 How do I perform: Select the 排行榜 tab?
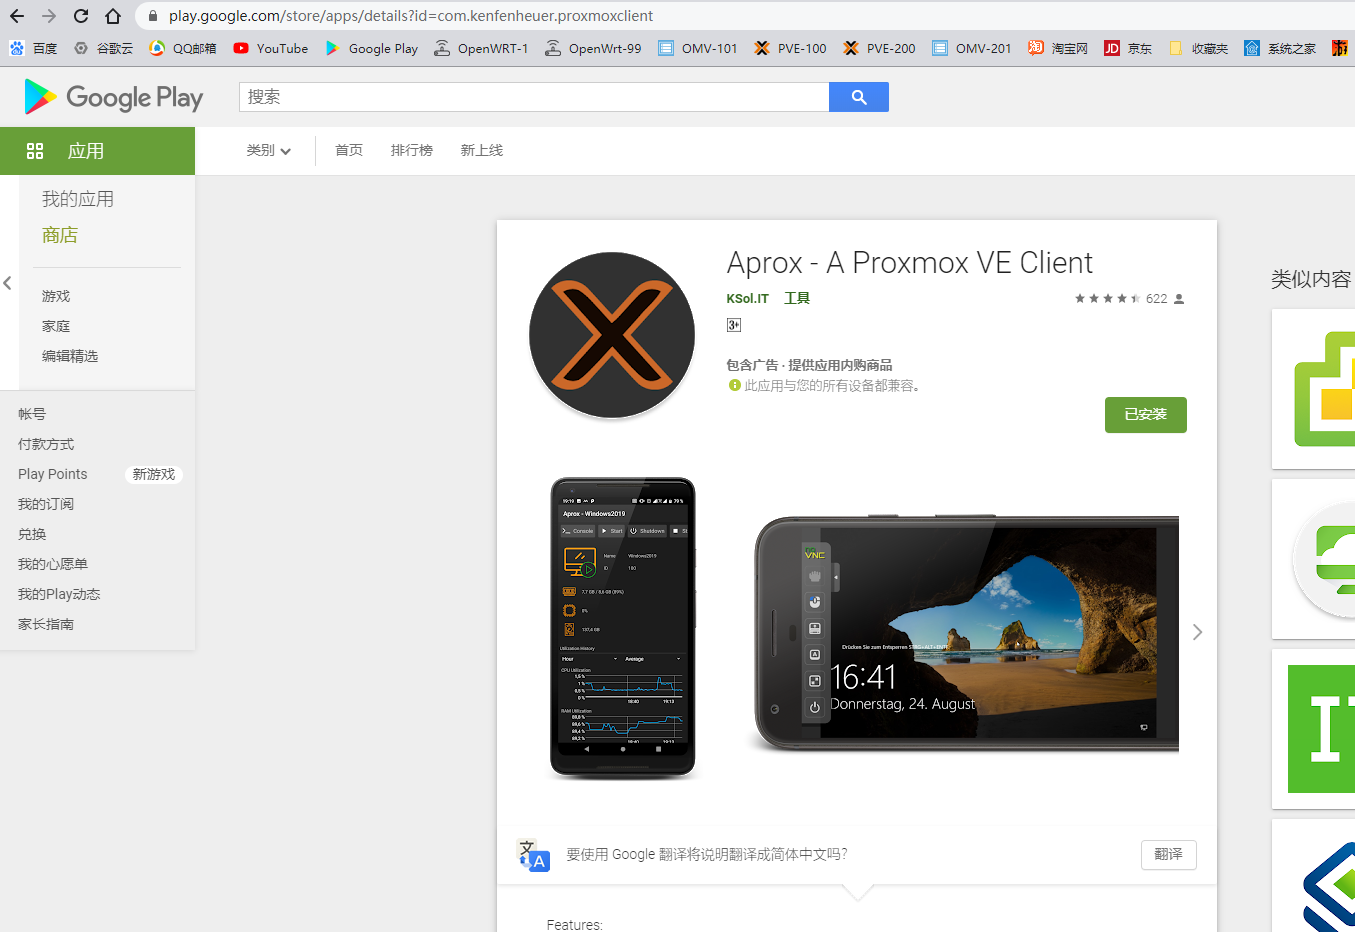coord(412,150)
